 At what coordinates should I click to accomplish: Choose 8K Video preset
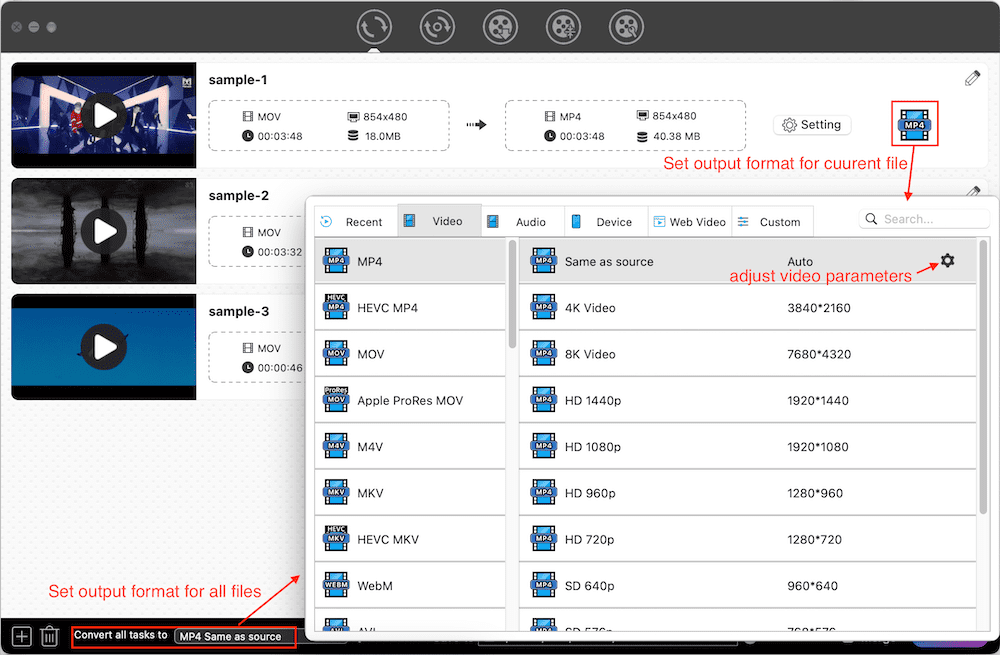coord(747,353)
